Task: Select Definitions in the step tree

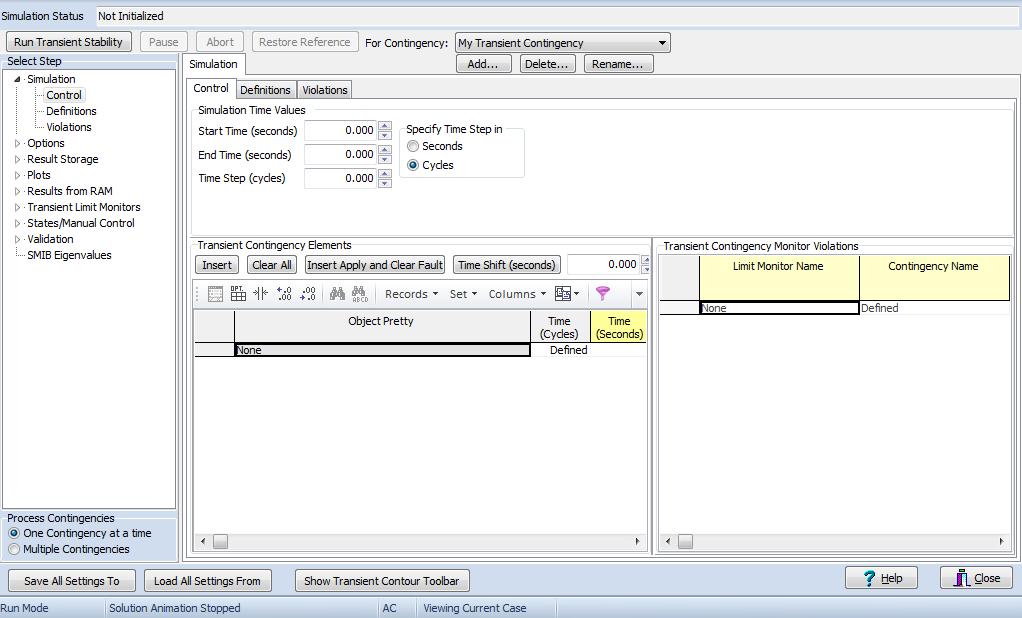Action: pyautogui.click(x=71, y=111)
